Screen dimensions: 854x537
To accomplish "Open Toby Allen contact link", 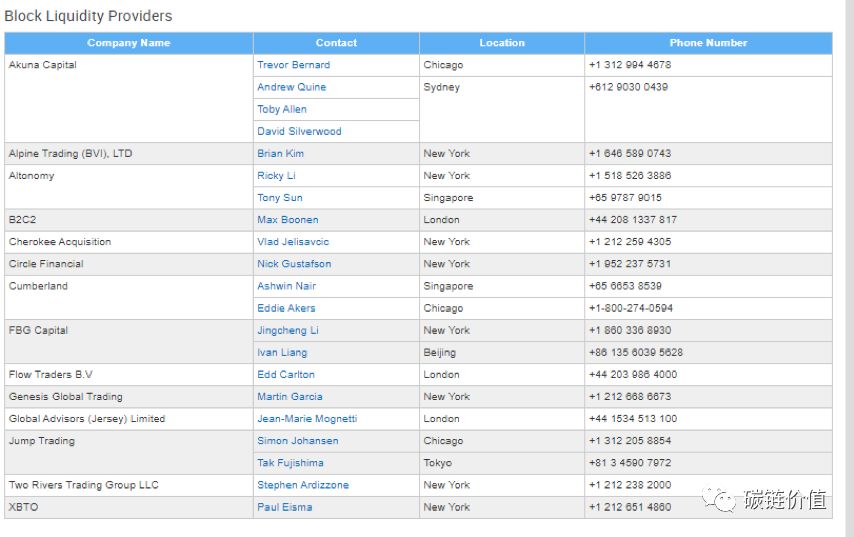I will point(282,109).
